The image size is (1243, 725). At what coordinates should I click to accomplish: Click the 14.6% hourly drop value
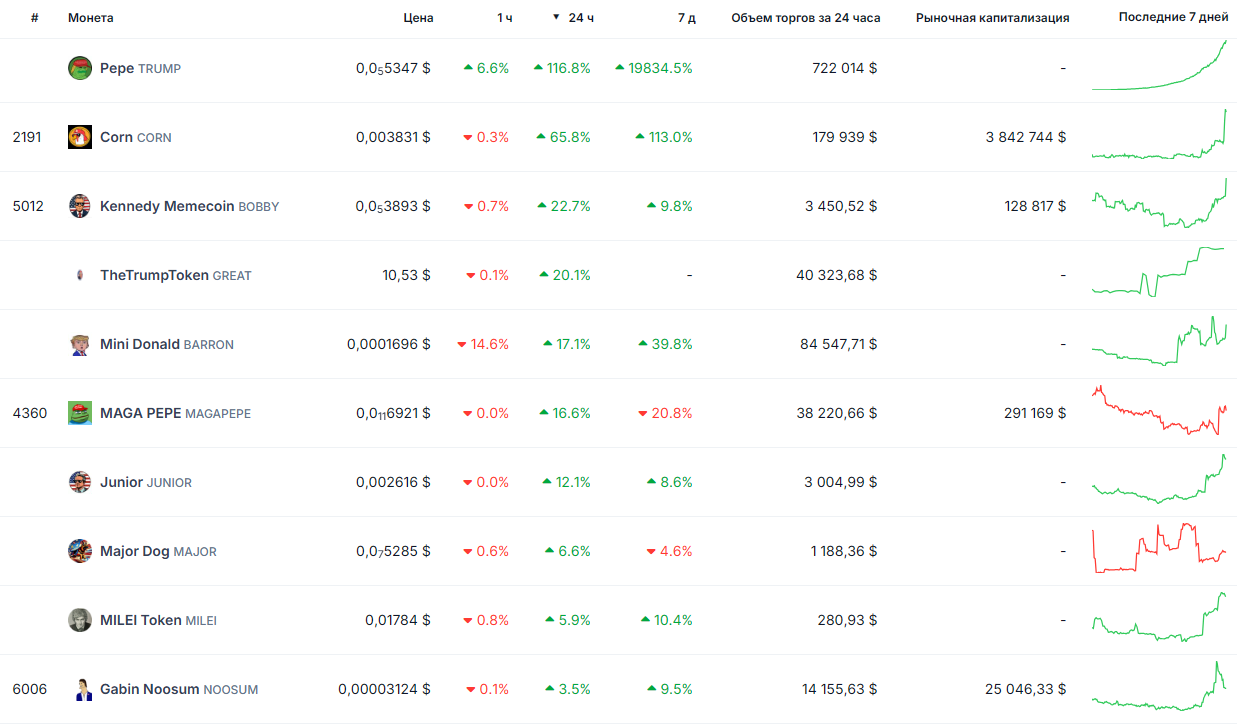coord(483,344)
